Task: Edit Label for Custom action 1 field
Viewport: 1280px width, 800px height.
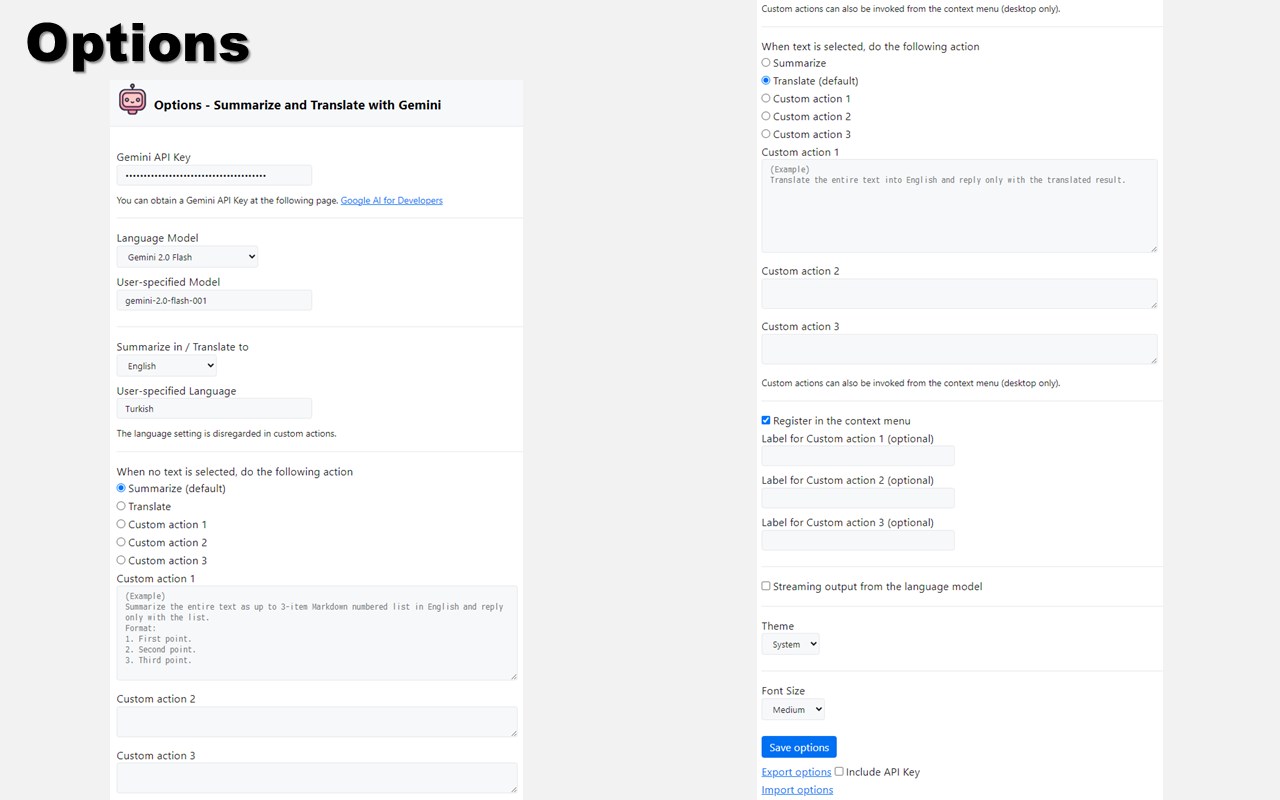Action: pos(858,456)
